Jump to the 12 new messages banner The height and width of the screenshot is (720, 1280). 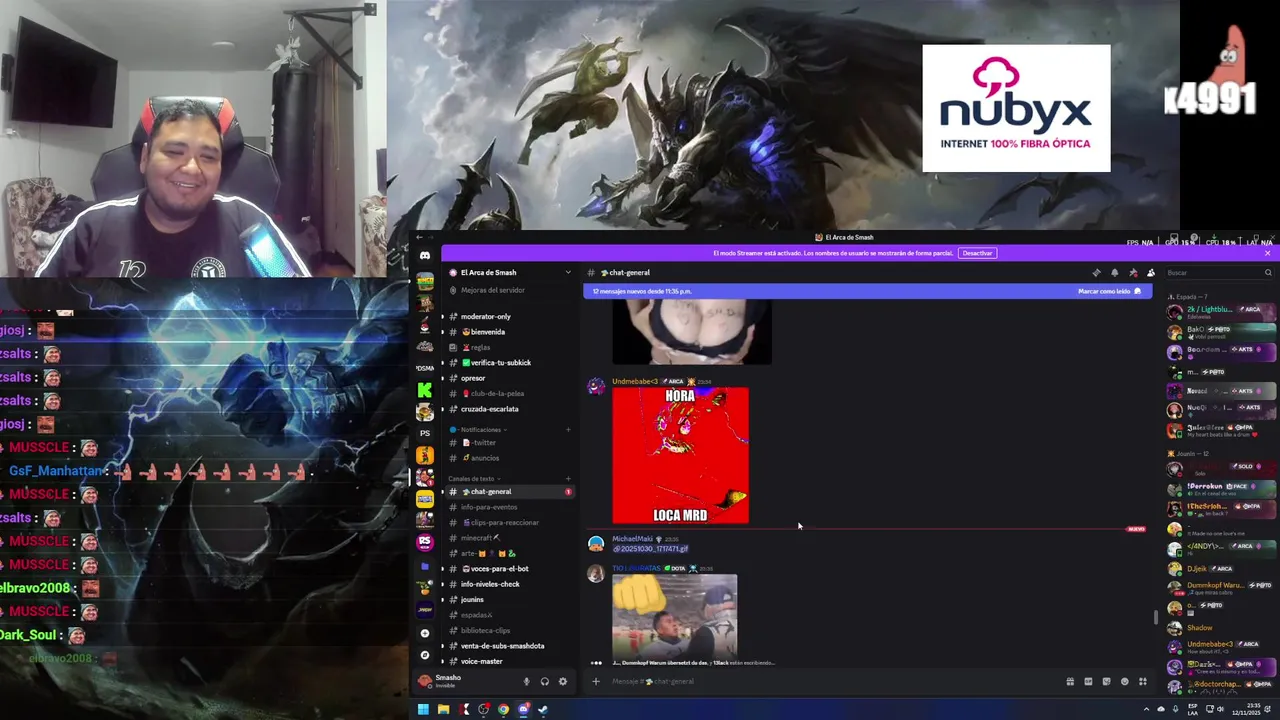point(867,291)
